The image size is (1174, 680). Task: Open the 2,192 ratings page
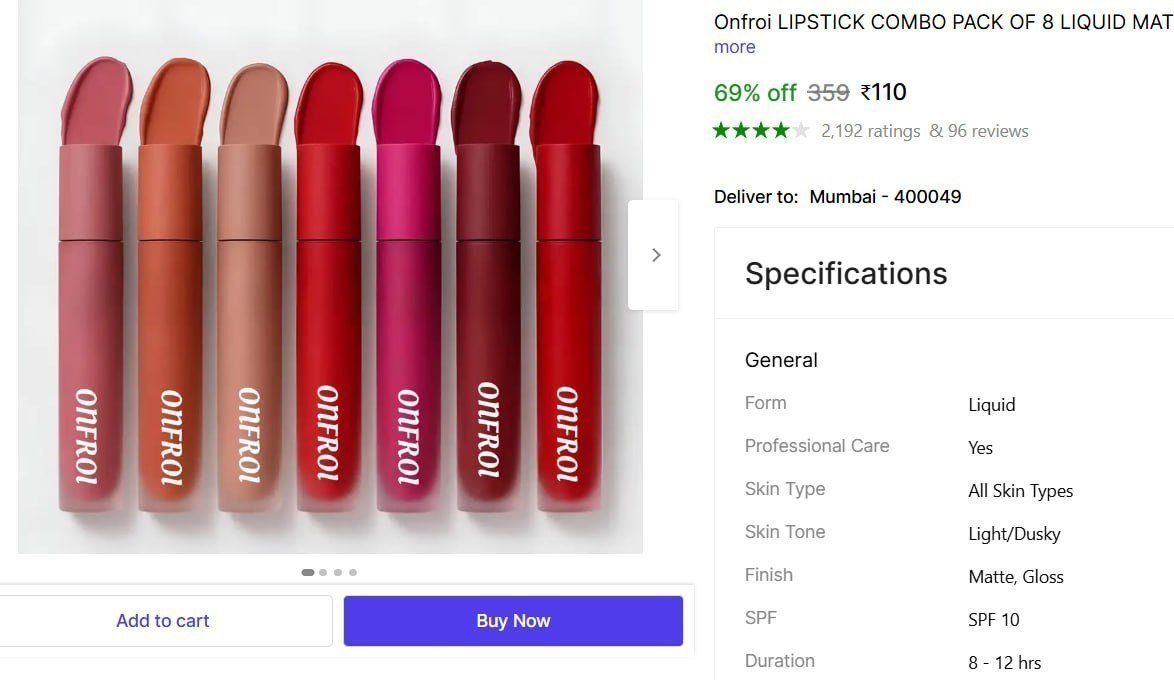(x=870, y=130)
